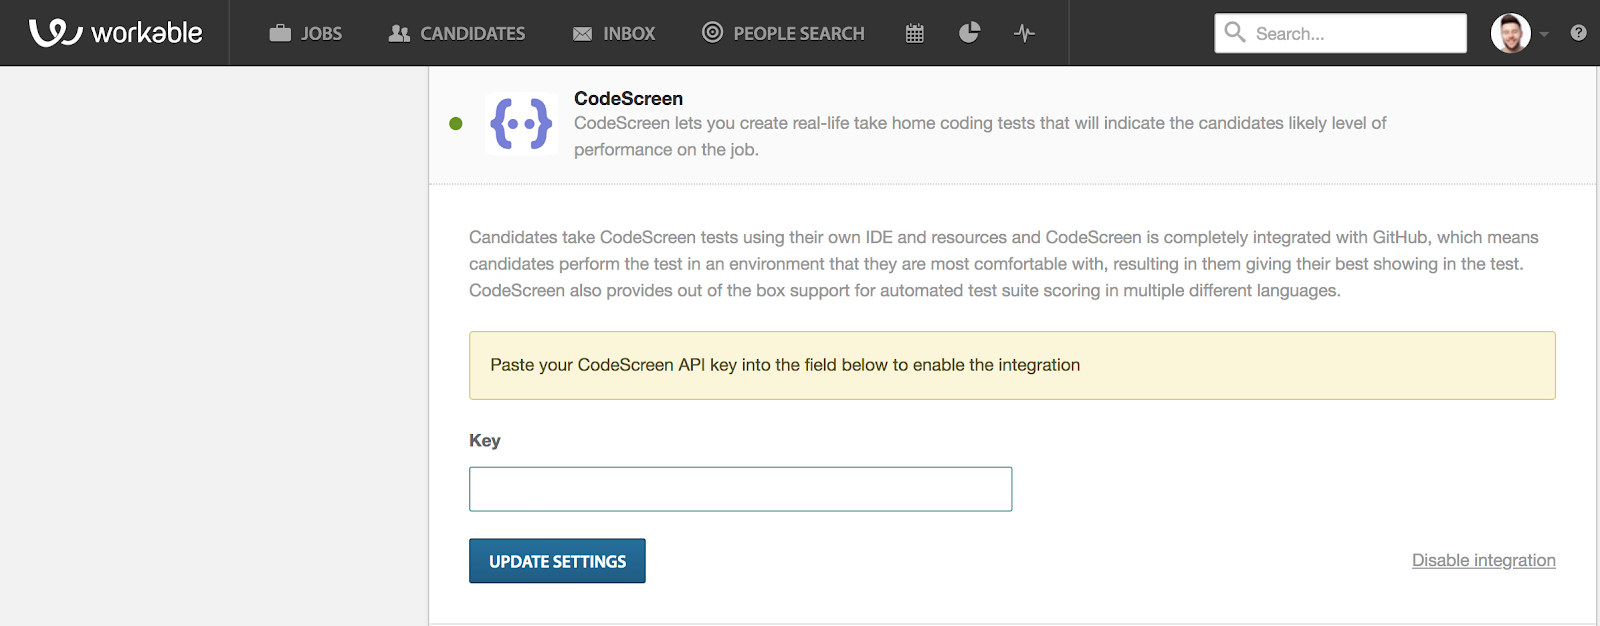Open the calendar icon in the top bar

point(913,32)
